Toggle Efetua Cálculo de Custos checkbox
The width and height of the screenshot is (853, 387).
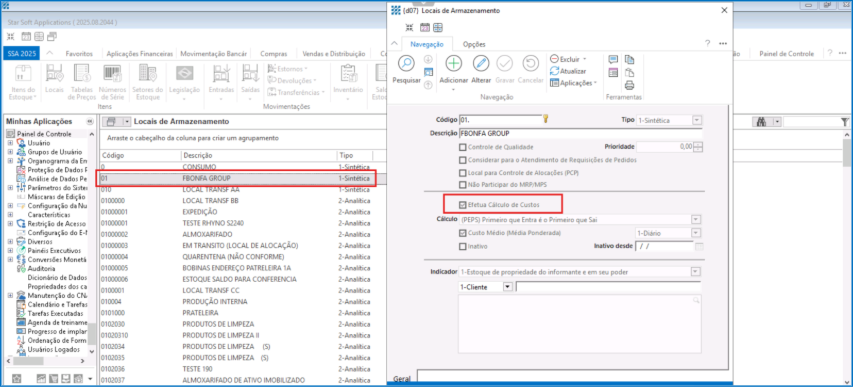point(463,205)
